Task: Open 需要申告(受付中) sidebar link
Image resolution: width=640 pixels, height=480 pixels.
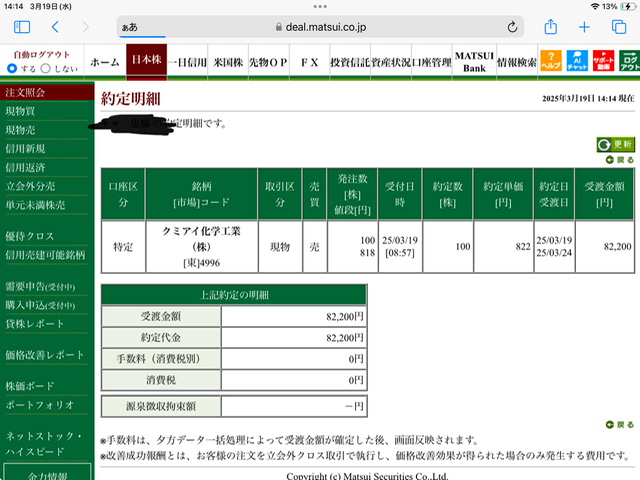Action: click(x=40, y=287)
